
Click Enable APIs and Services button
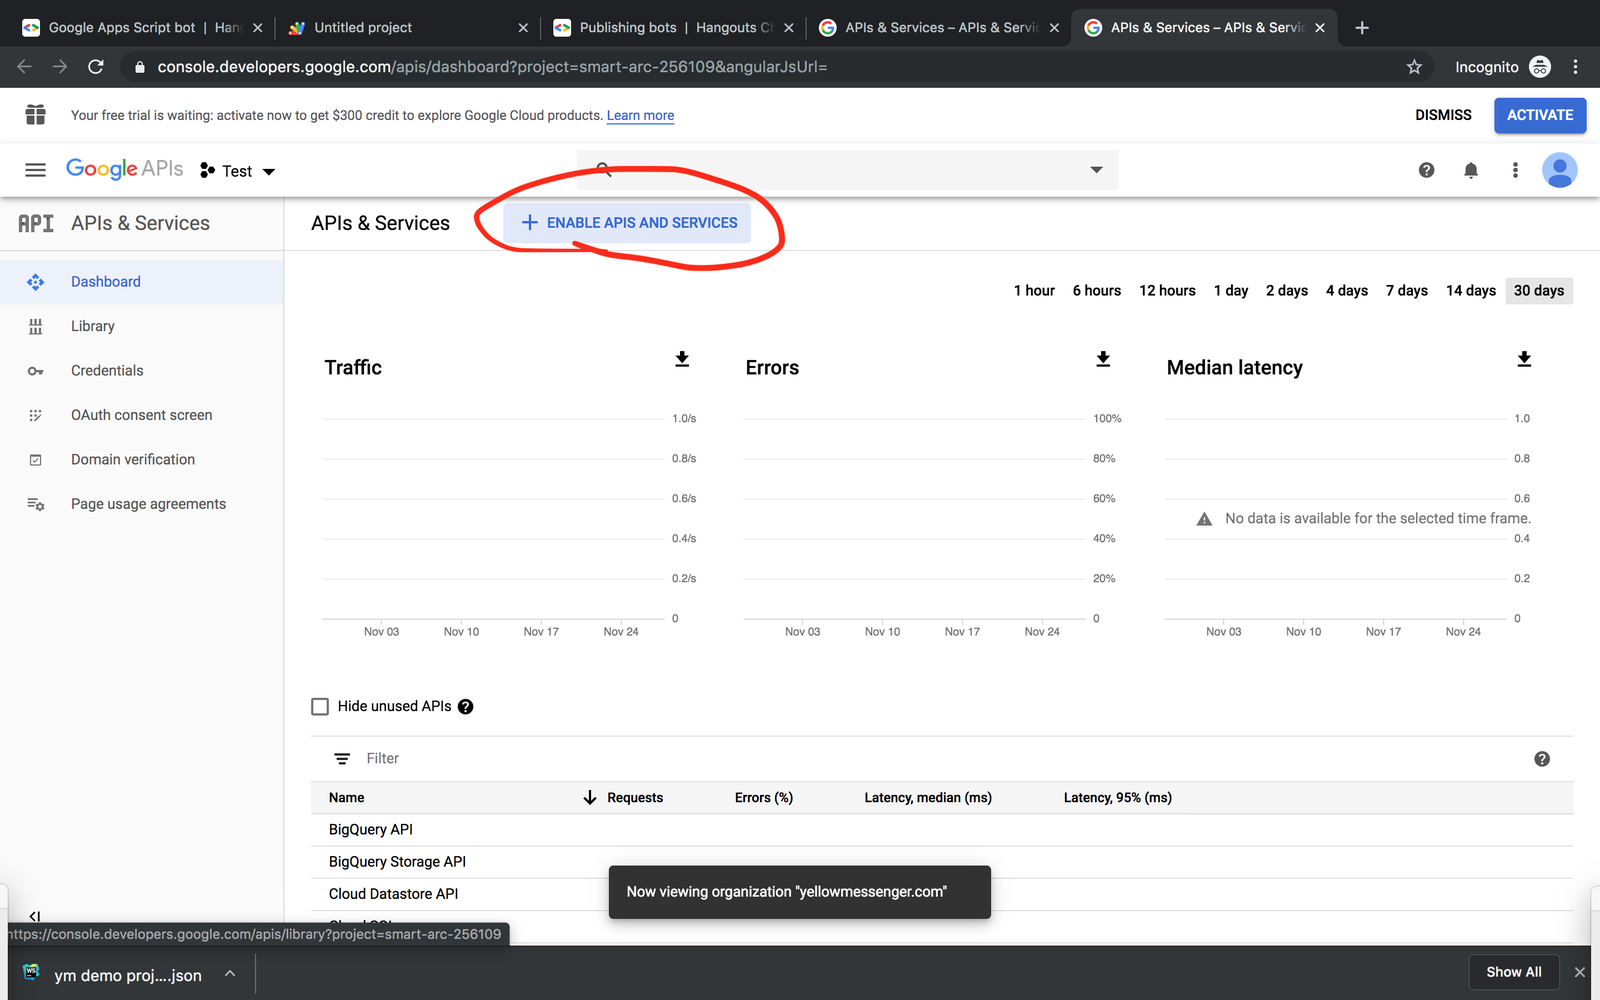(x=628, y=223)
